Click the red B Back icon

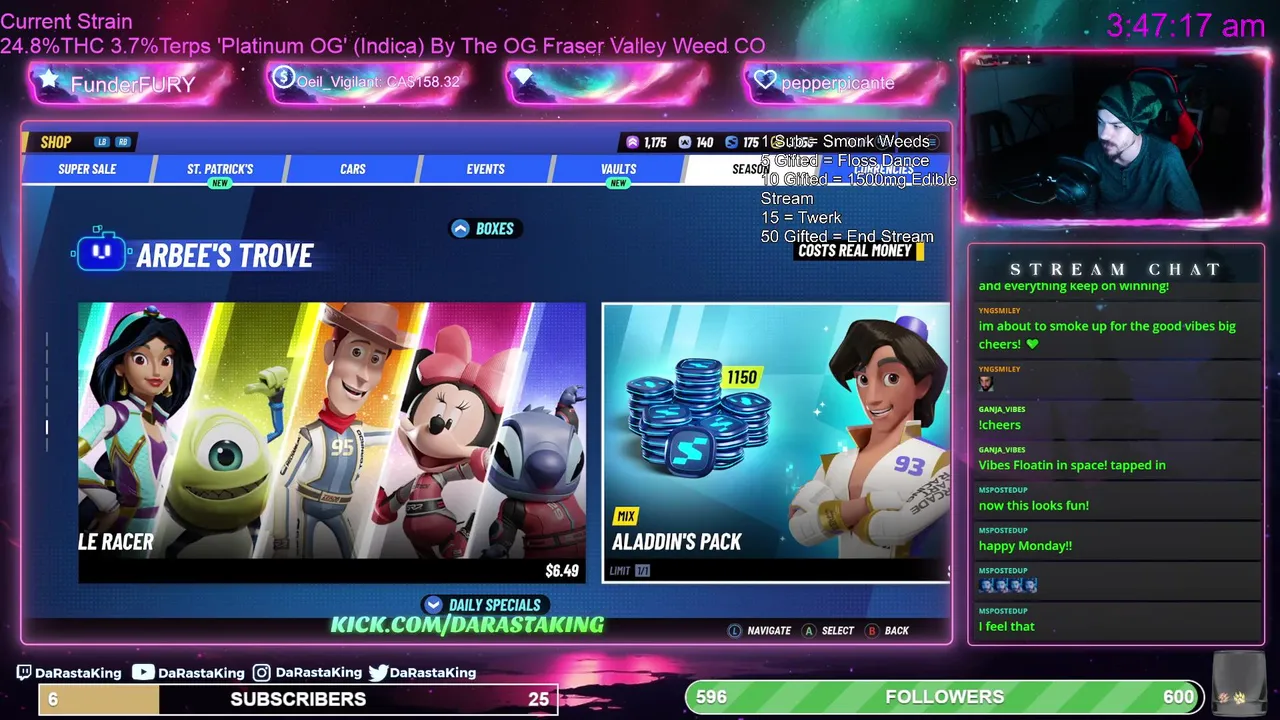pyautogui.click(x=872, y=631)
